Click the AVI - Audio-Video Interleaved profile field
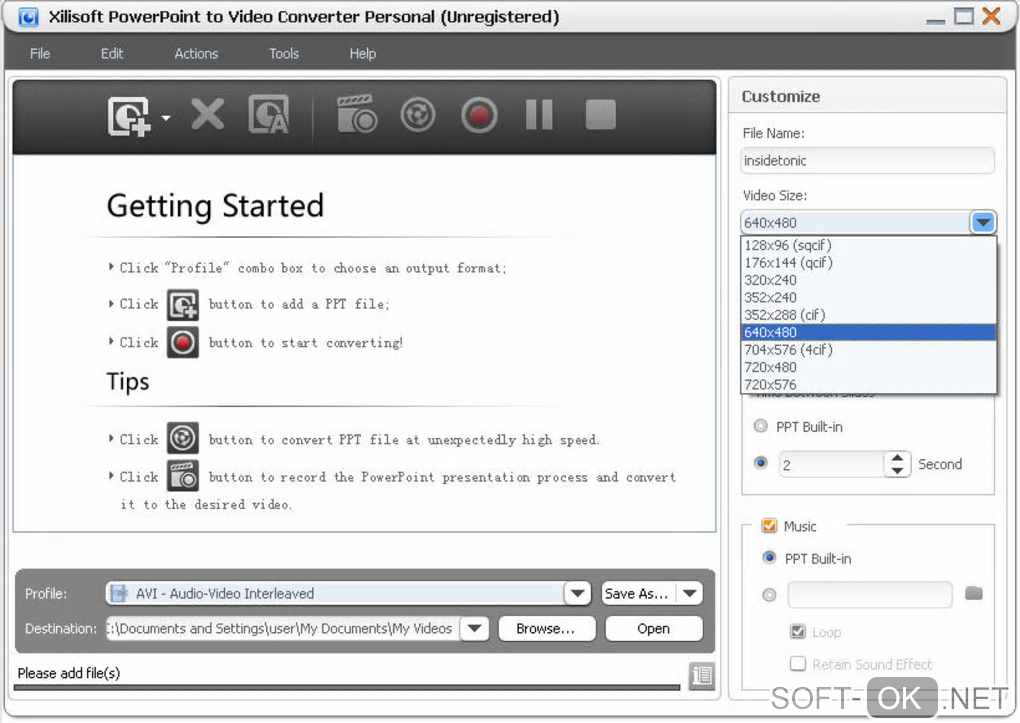Image resolution: width=1020 pixels, height=723 pixels. (336, 593)
